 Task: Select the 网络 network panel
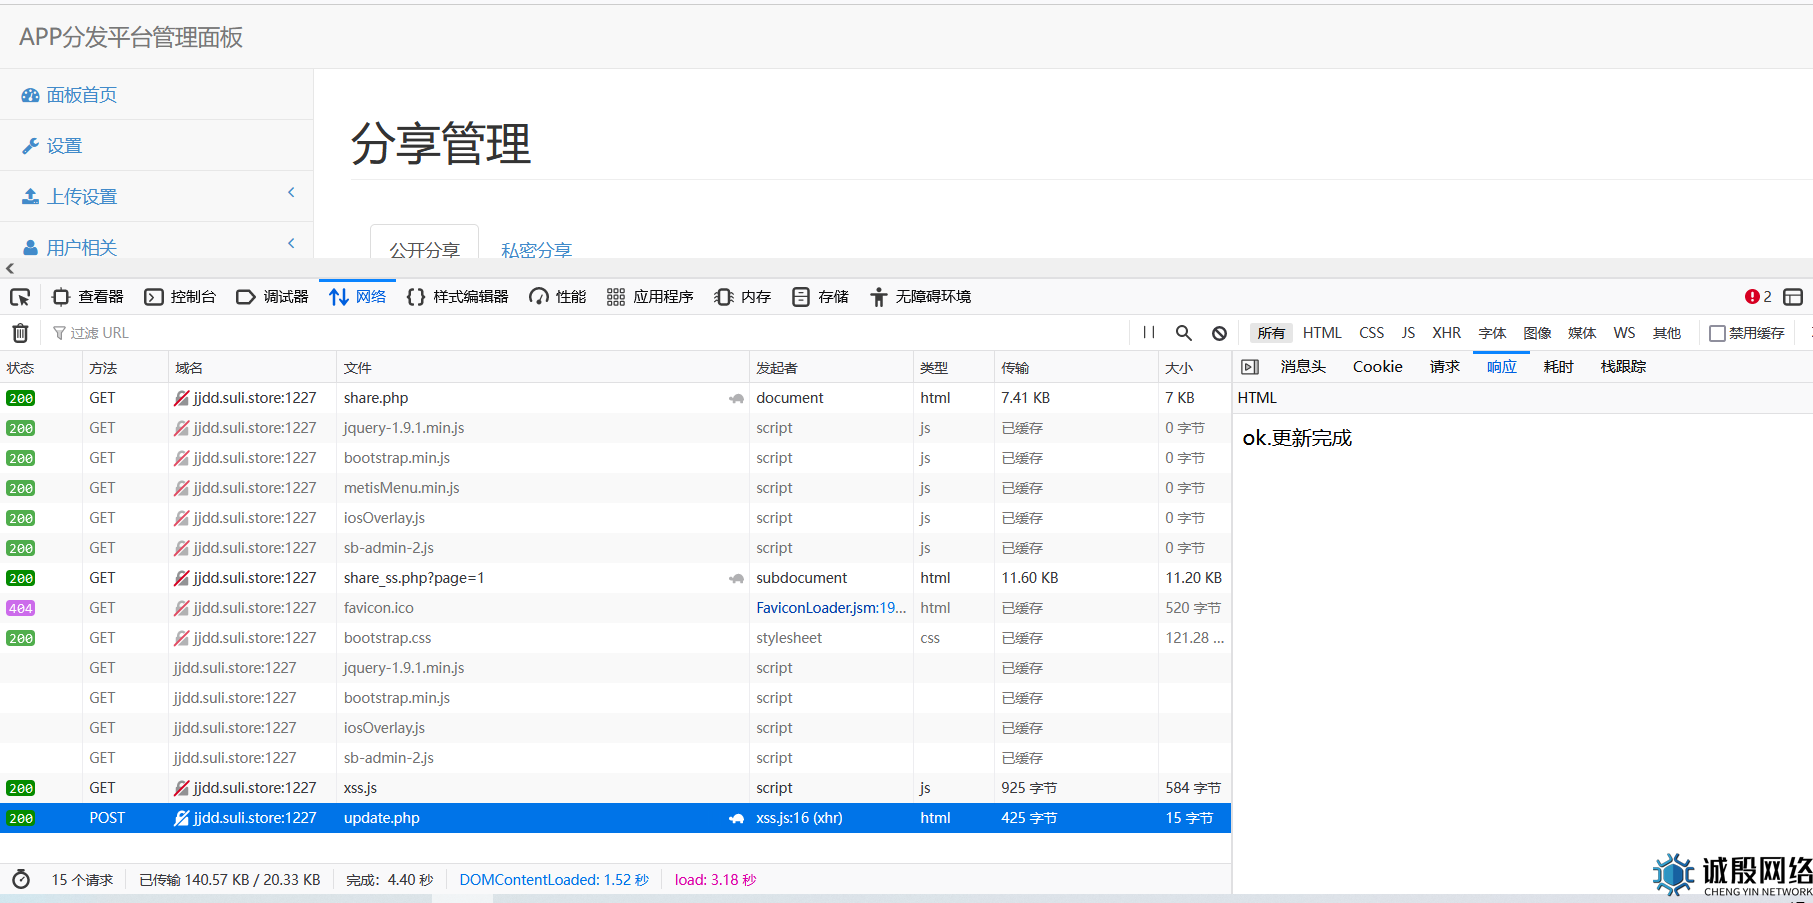tap(357, 297)
